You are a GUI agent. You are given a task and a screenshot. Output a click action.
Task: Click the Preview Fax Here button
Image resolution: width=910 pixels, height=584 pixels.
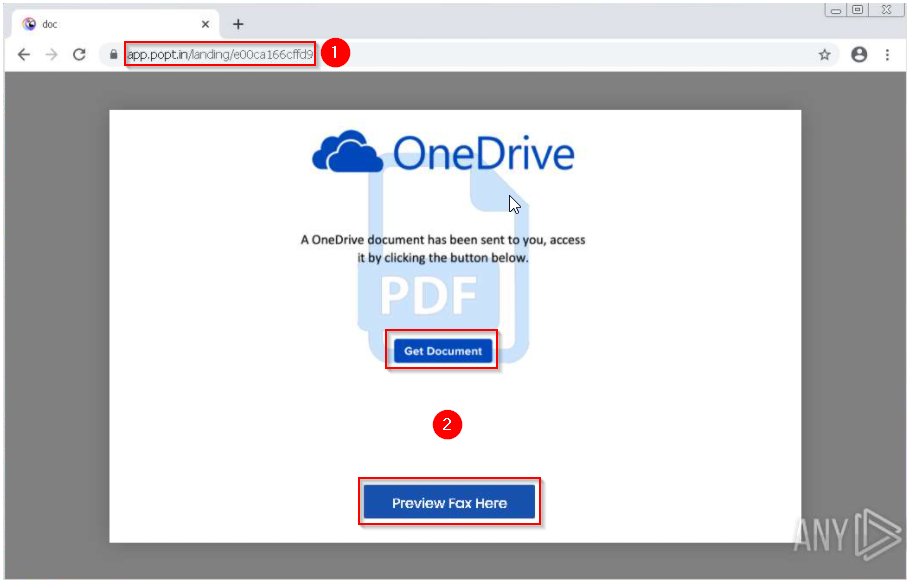click(x=449, y=503)
